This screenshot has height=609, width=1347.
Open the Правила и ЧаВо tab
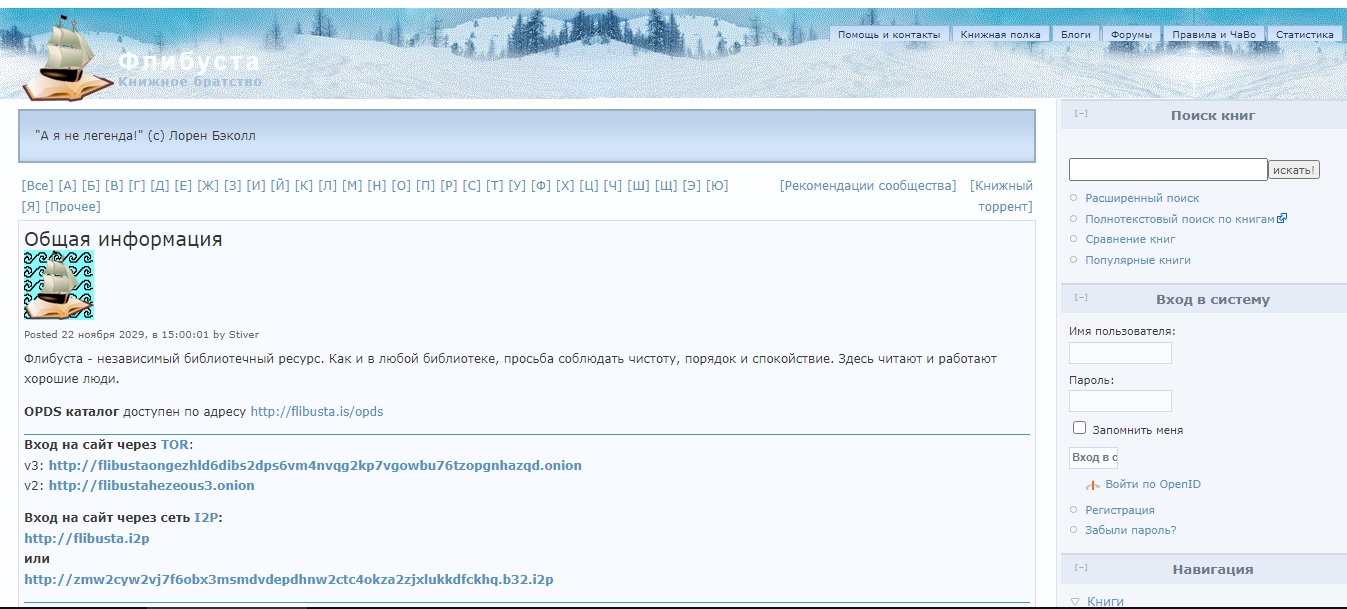(x=1214, y=34)
